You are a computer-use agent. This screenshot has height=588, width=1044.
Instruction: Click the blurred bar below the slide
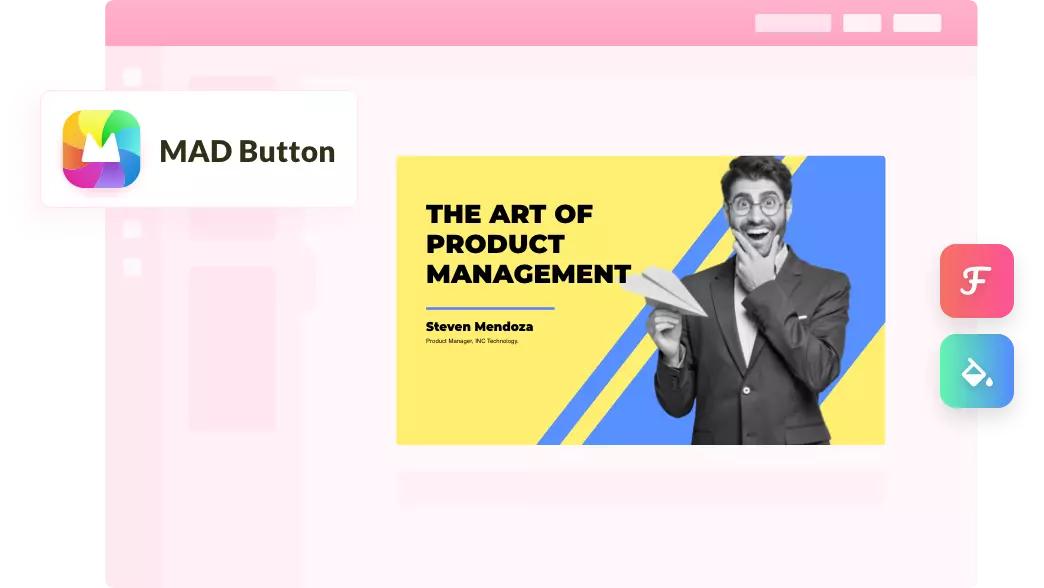640,487
